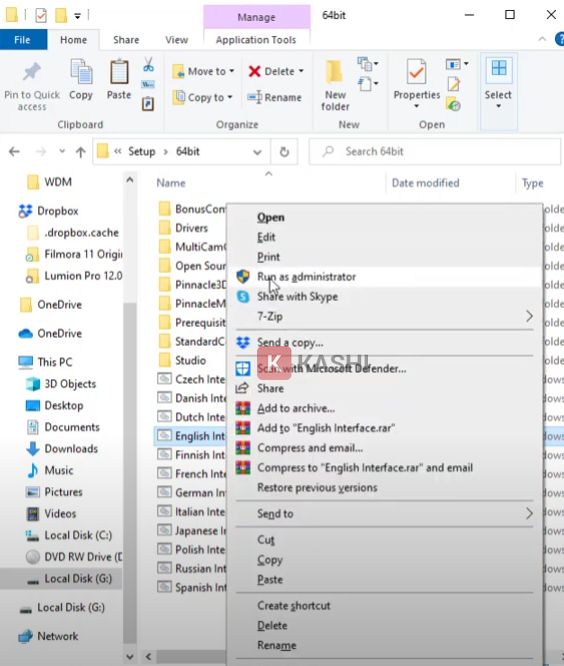564x666 pixels.
Task: Choose Delete in the context menu
Action: (272, 625)
